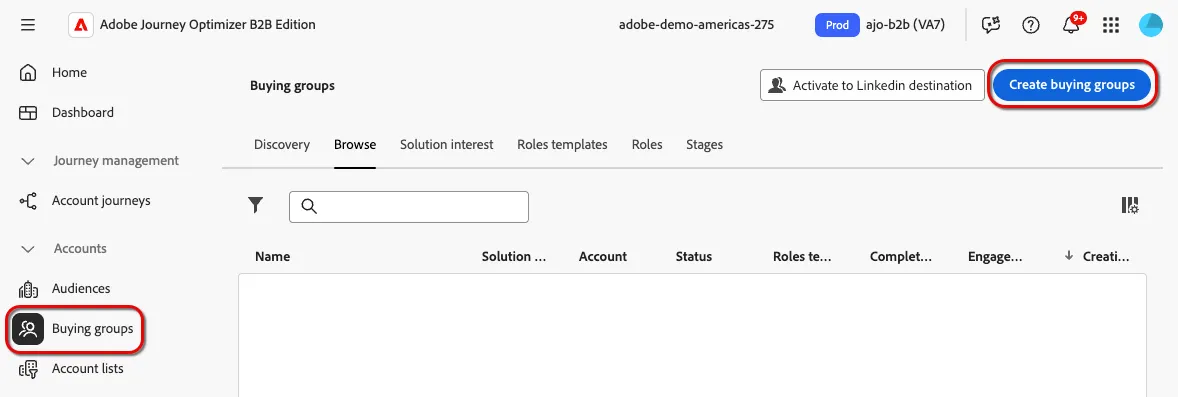Open the Roles templates tab

[x=562, y=144]
